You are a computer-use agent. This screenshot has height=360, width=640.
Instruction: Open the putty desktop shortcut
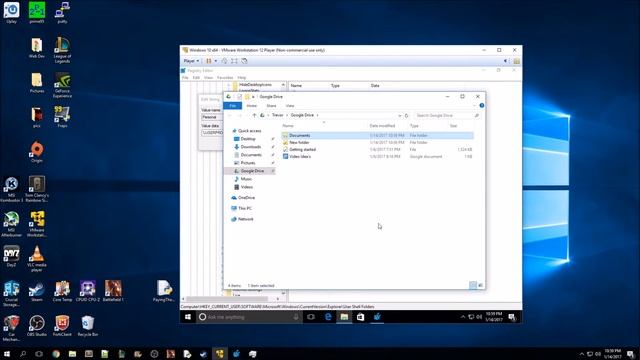62,13
